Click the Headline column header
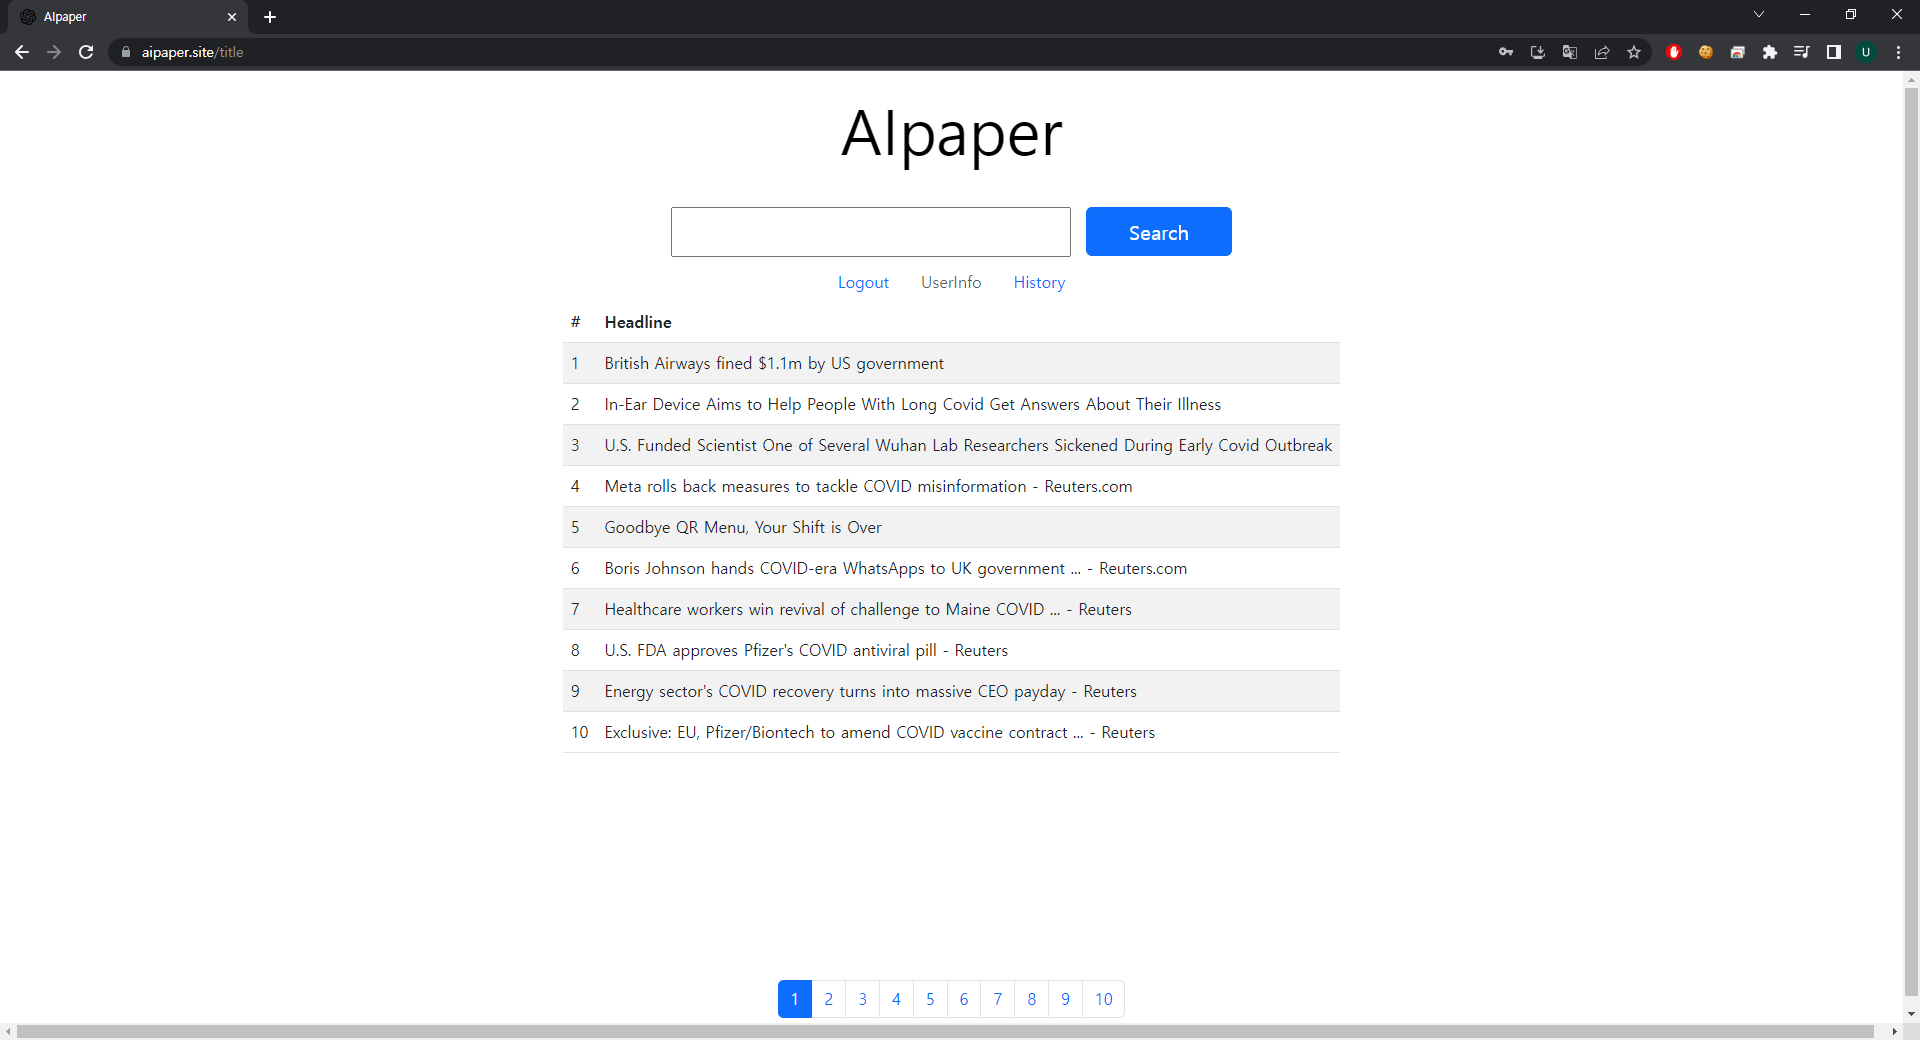The width and height of the screenshot is (1920, 1046). [638, 322]
